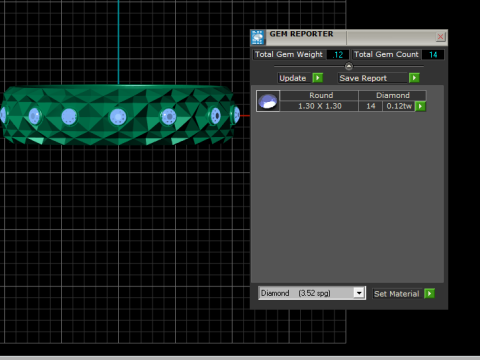Image resolution: width=480 pixels, height=360 pixels.
Task: Select the center round gem on the ring
Action: point(118,117)
